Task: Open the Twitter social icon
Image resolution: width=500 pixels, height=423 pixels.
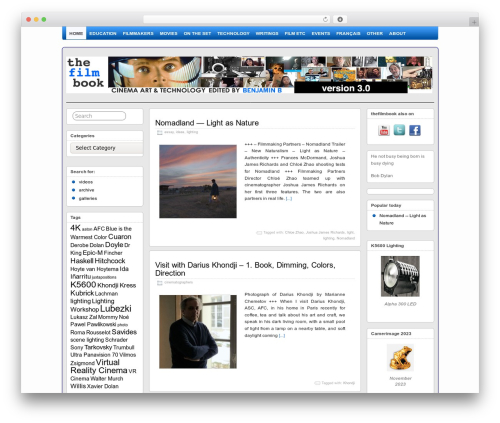Action: pyautogui.click(x=399, y=130)
